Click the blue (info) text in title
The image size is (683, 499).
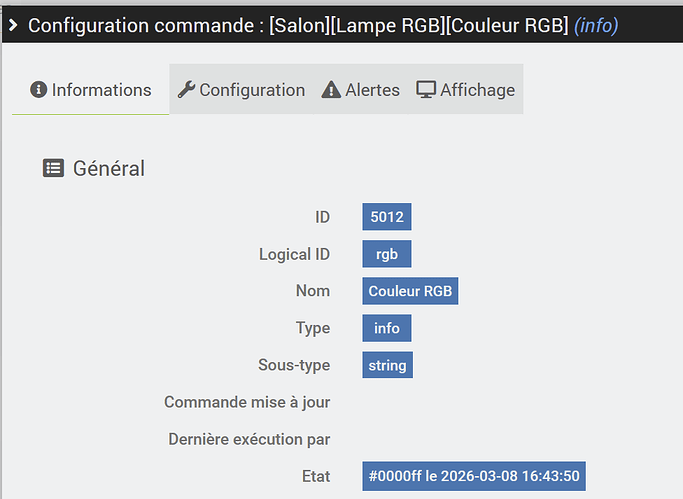(596, 25)
